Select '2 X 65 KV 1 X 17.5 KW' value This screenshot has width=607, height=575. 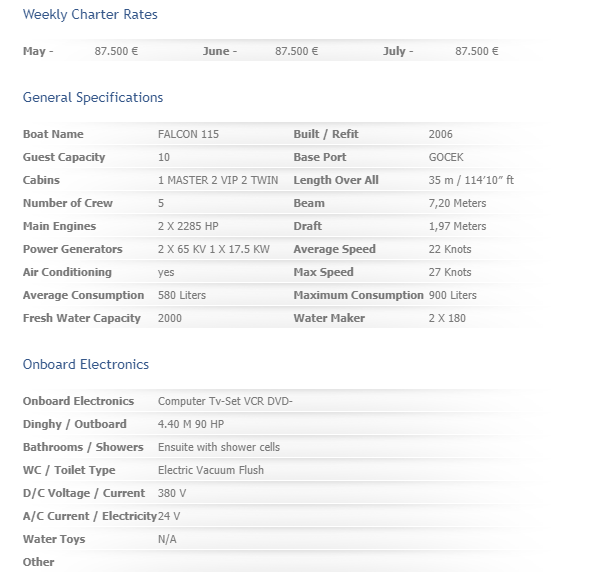click(x=214, y=249)
